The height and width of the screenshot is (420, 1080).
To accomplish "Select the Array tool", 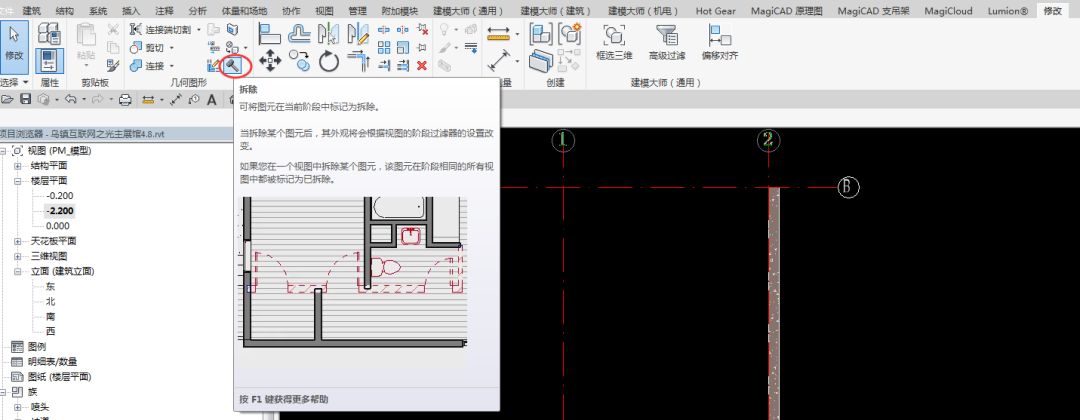I will pos(384,48).
